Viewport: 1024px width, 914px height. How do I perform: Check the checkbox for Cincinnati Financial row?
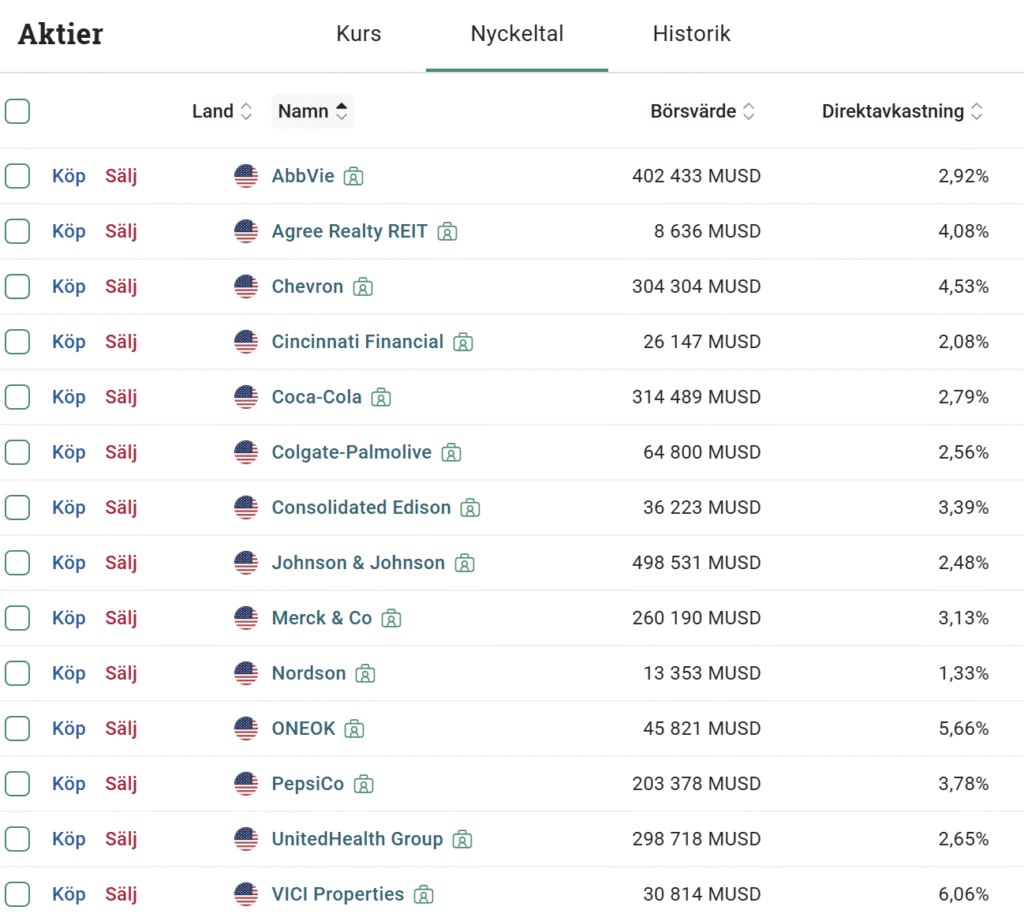[x=17, y=342]
